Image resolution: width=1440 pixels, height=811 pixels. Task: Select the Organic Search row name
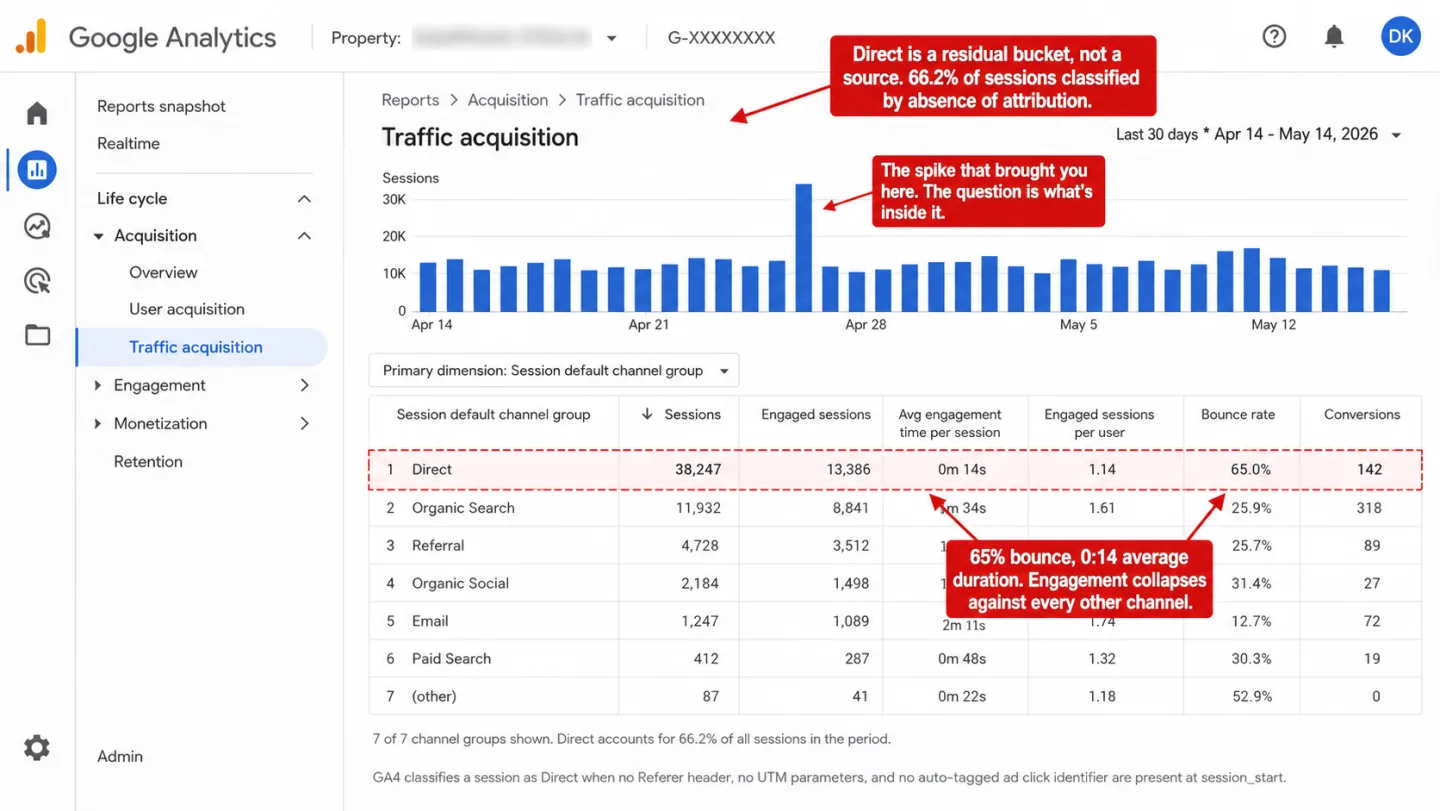463,507
